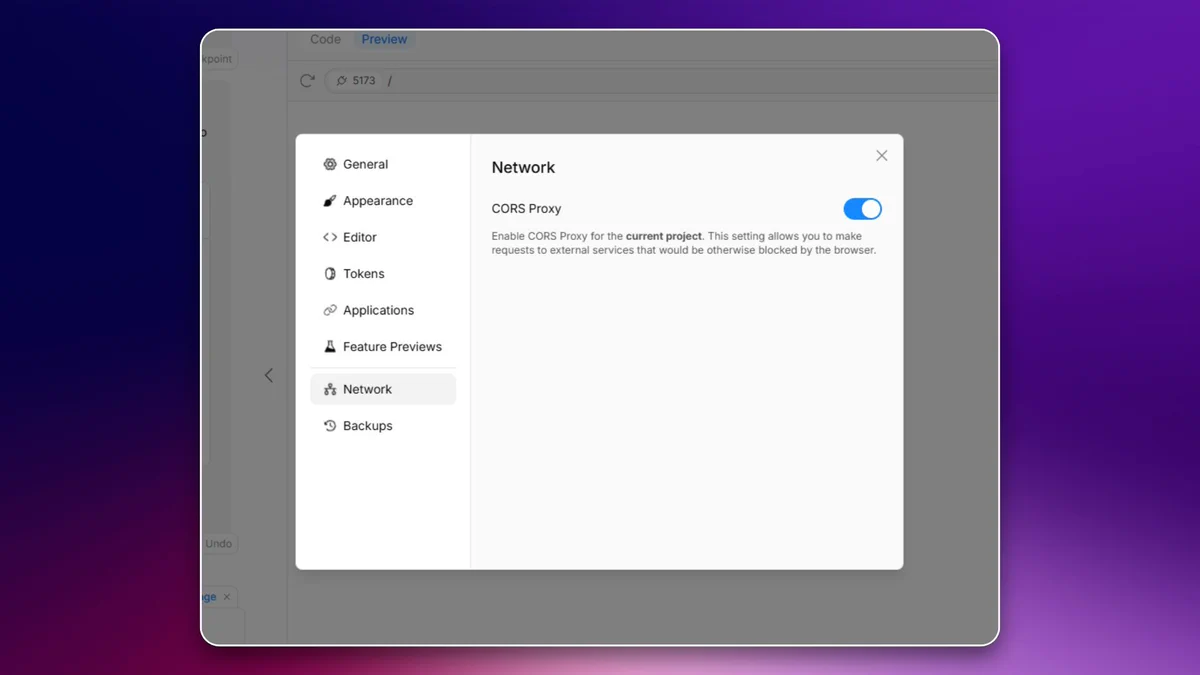Click the CORS Proxy label
Viewport: 1200px width, 675px height.
[x=526, y=209]
